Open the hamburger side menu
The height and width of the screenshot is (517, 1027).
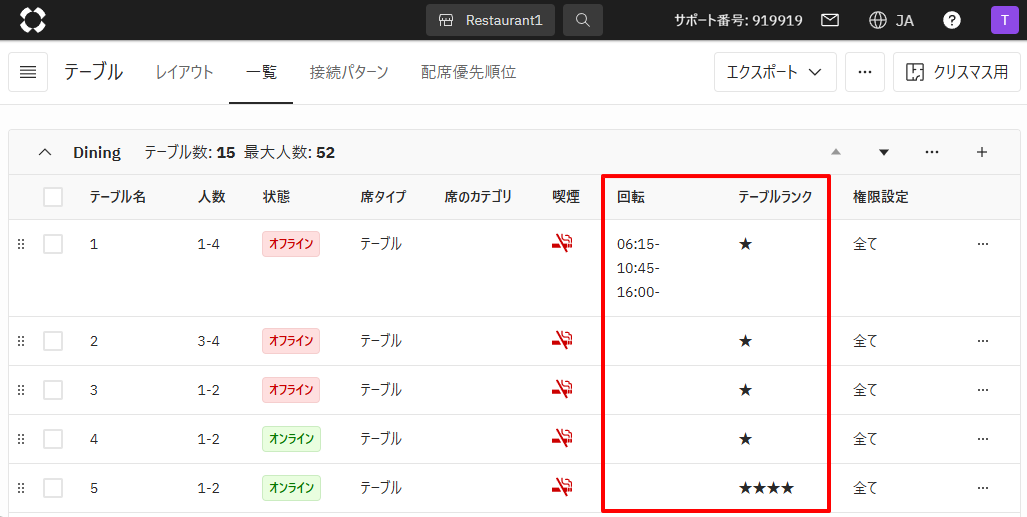click(28, 72)
